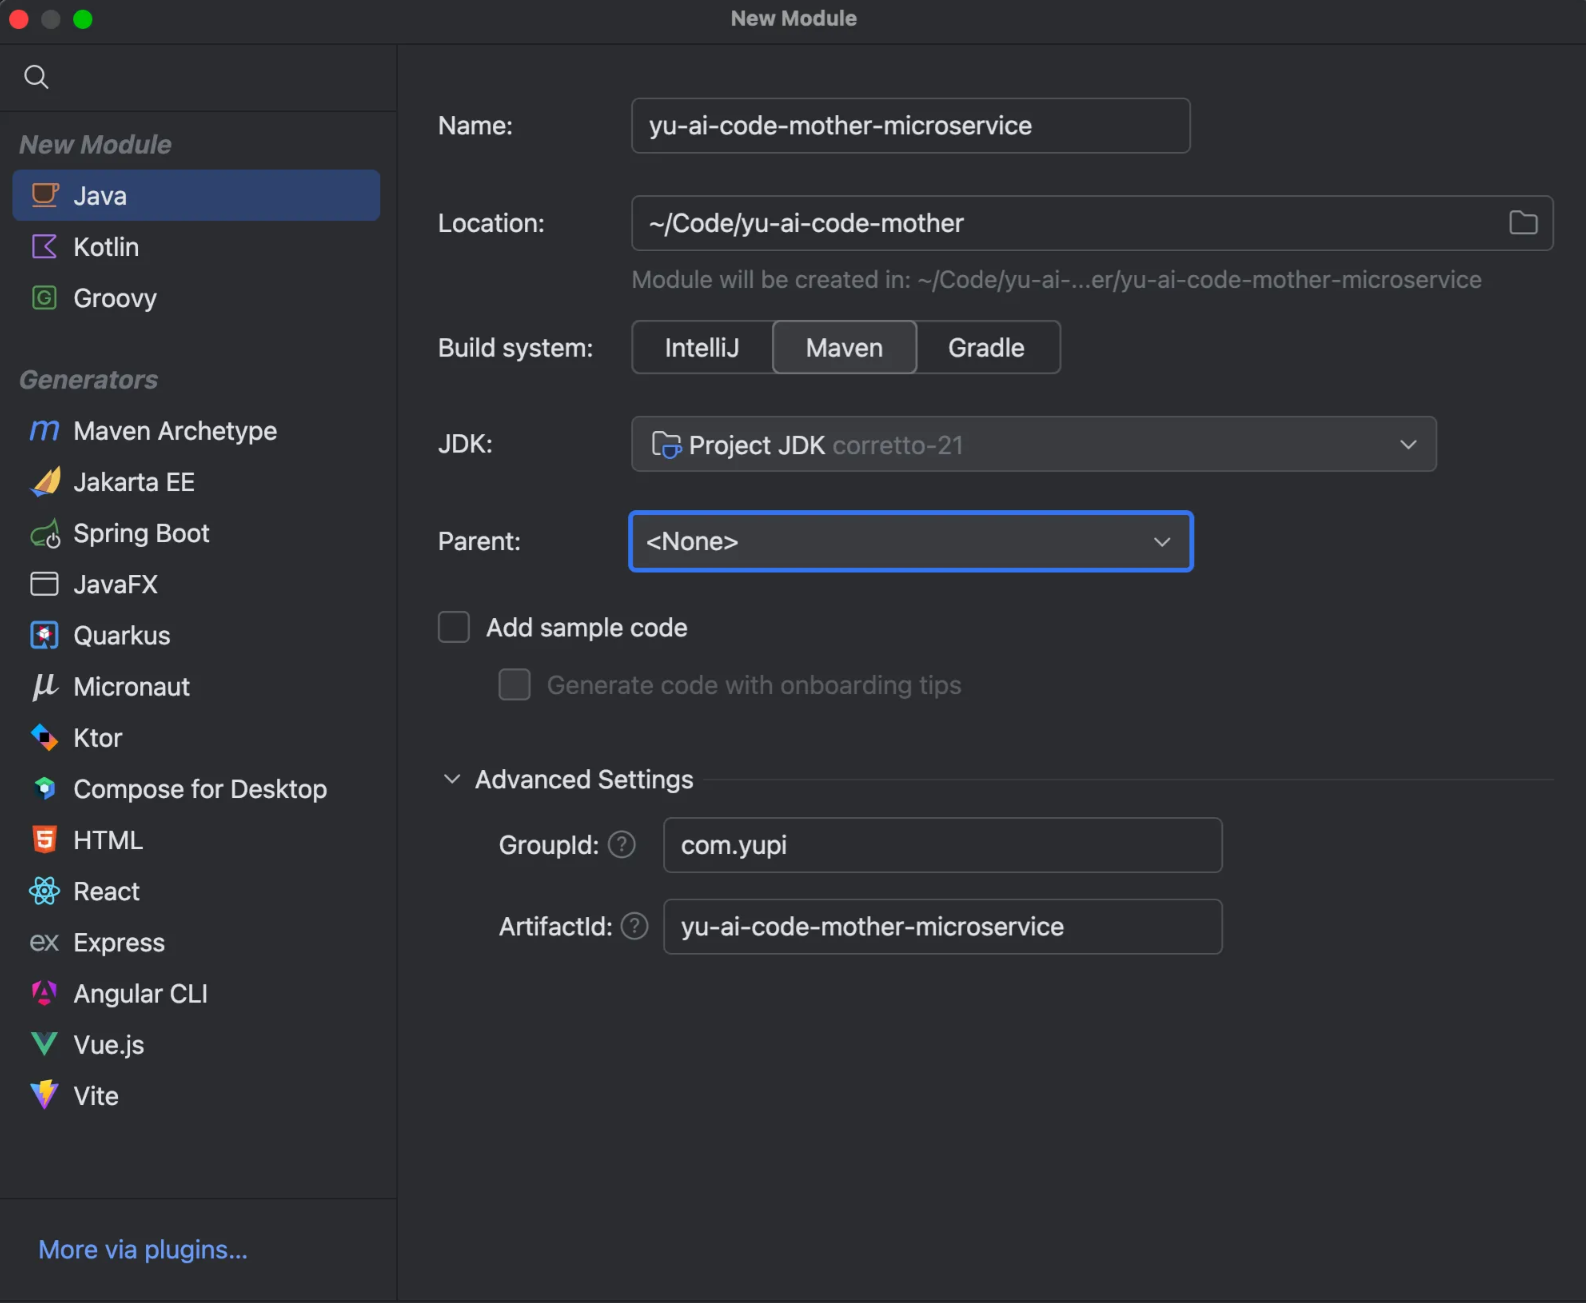The height and width of the screenshot is (1303, 1586).
Task: Open the Parent <None> dropdown
Action: (911, 541)
